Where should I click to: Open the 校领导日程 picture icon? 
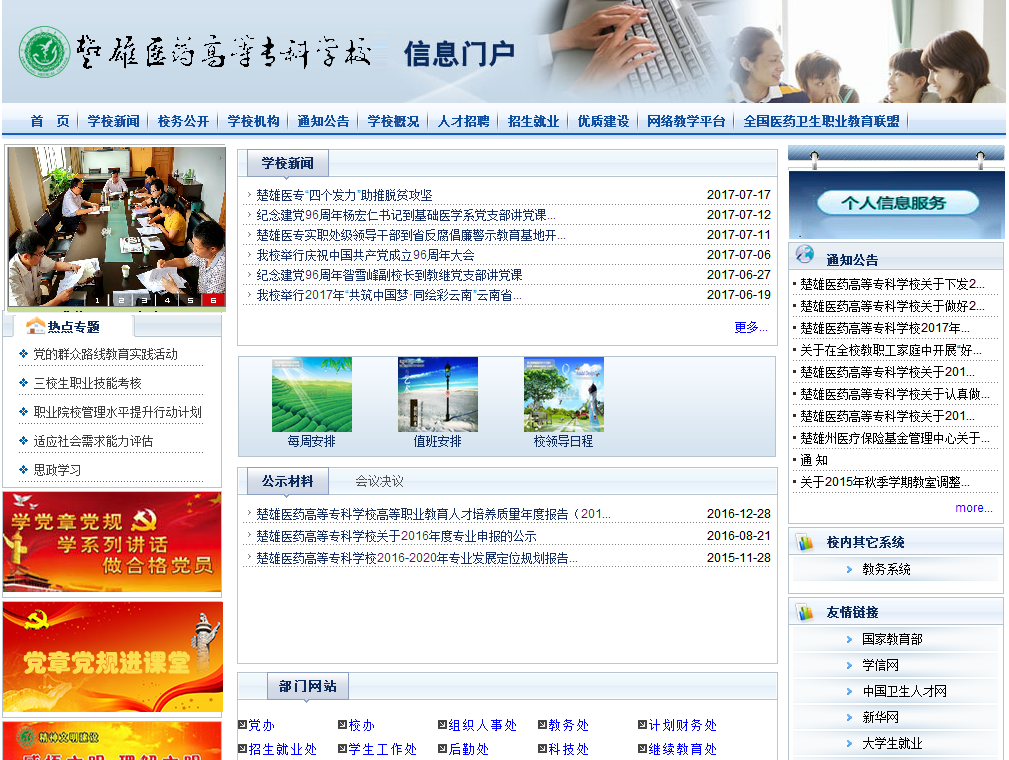[x=563, y=395]
